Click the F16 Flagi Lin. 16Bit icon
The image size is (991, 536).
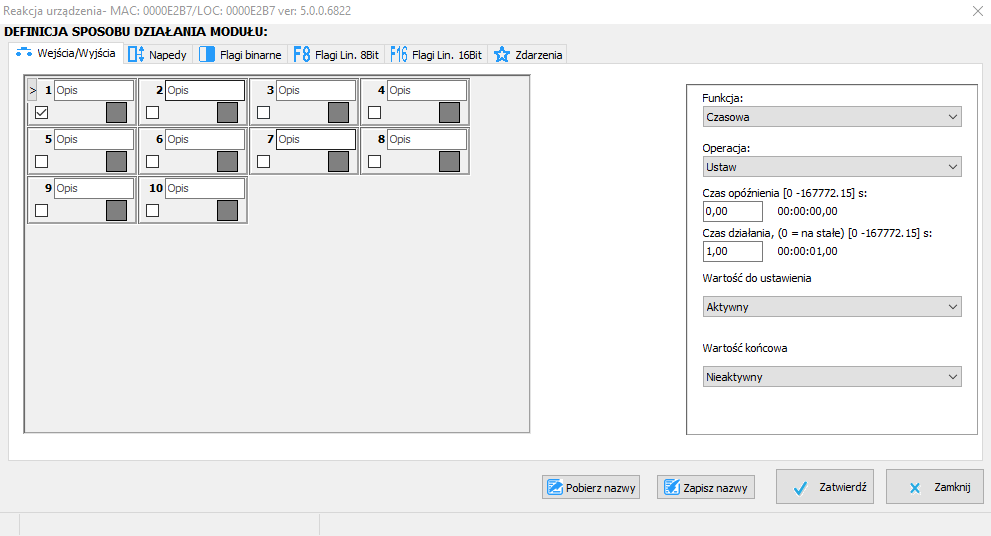(x=399, y=54)
